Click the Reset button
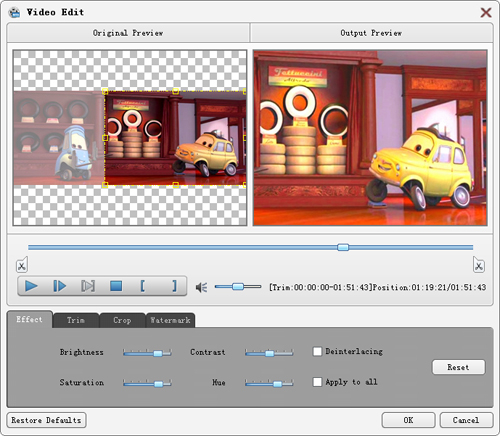 (x=458, y=367)
